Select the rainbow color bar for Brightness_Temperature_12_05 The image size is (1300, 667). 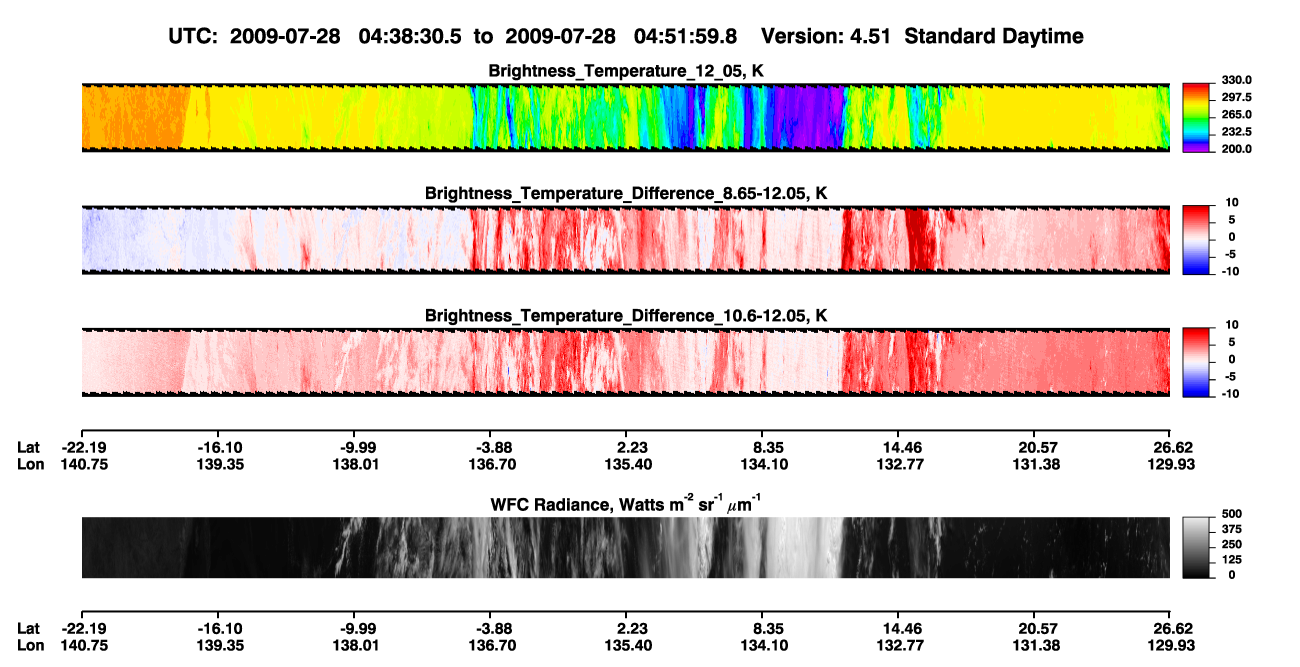pos(1197,117)
